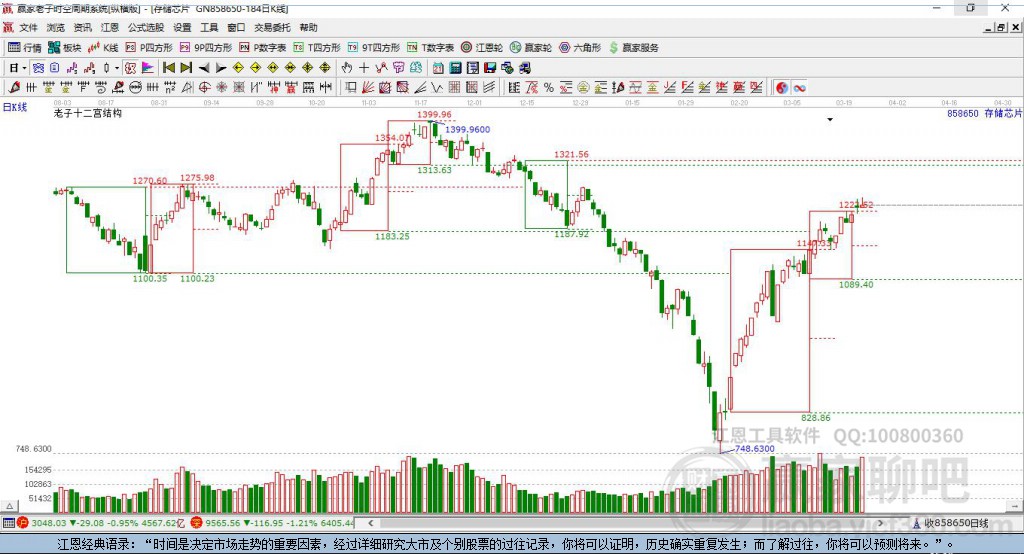Open the T数字表 tool
Screen dimensions: 1024x554
click(x=430, y=48)
